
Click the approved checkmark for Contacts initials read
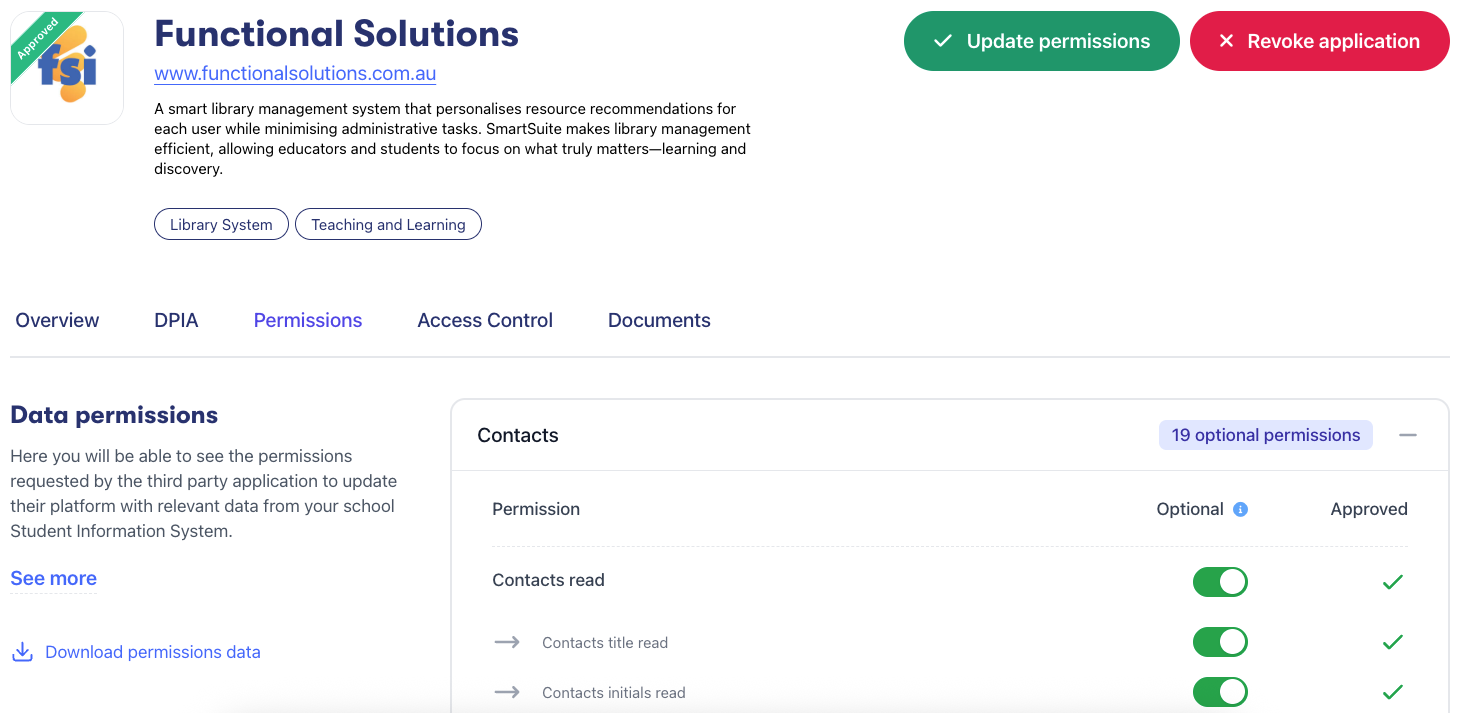click(x=1392, y=691)
